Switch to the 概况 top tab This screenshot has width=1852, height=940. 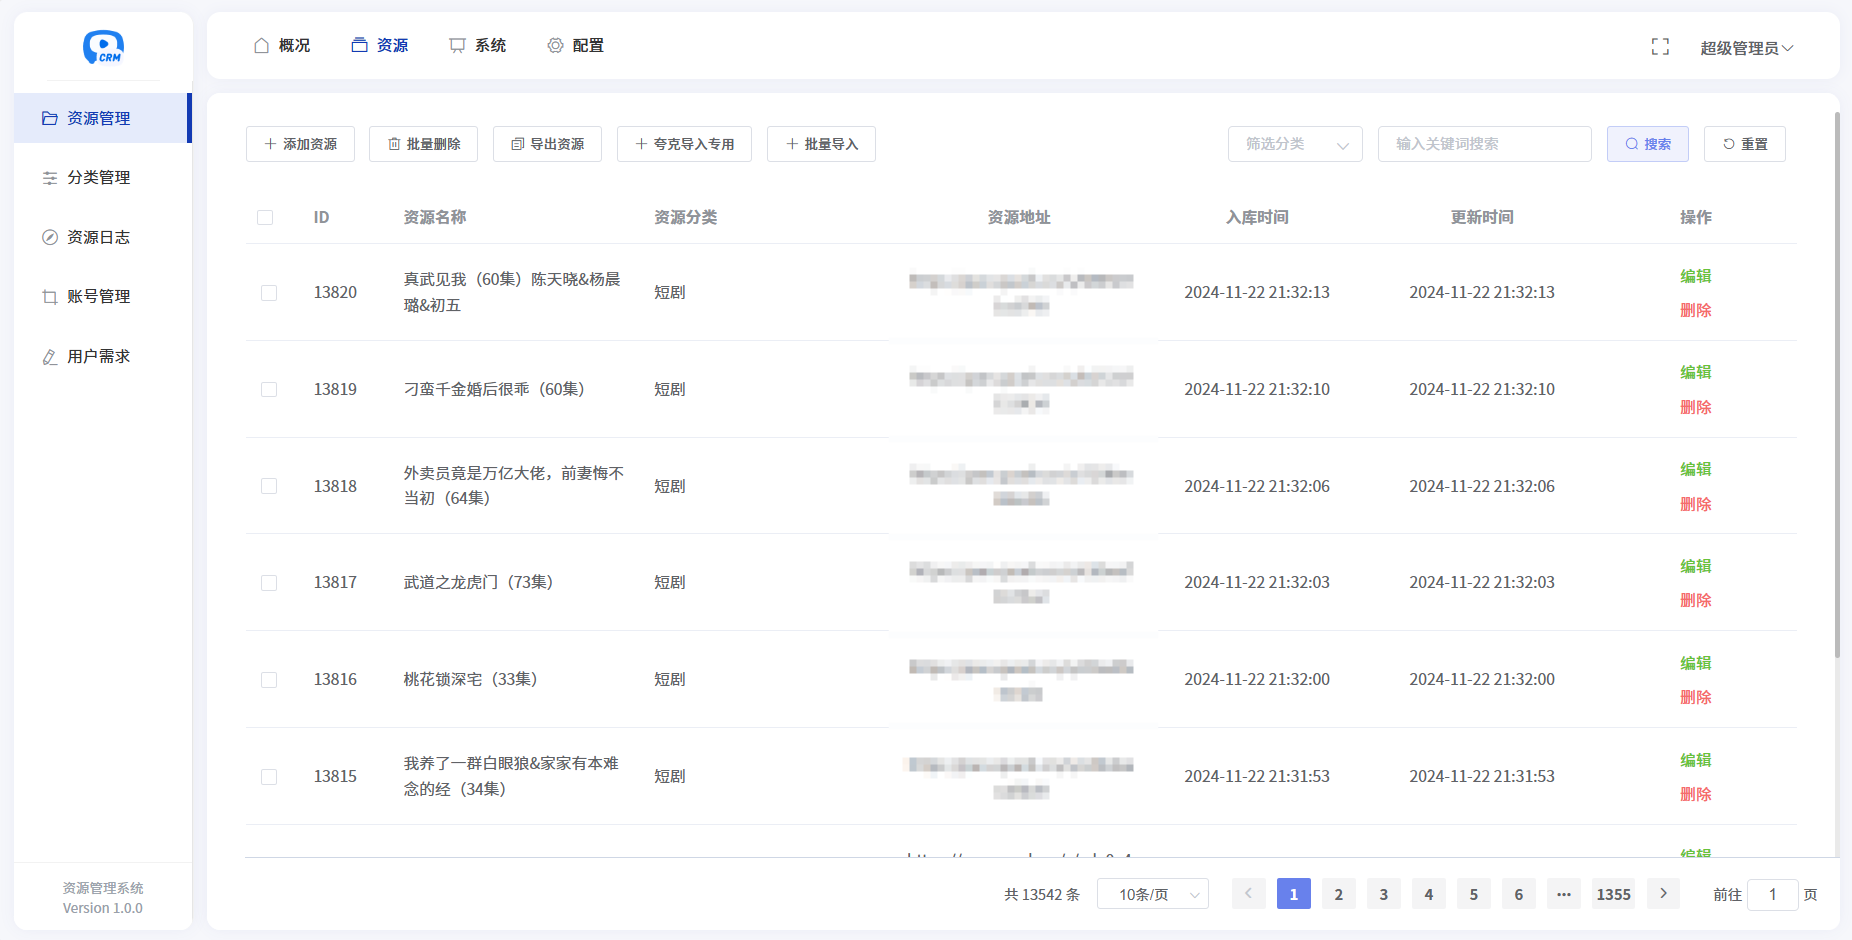(x=282, y=46)
